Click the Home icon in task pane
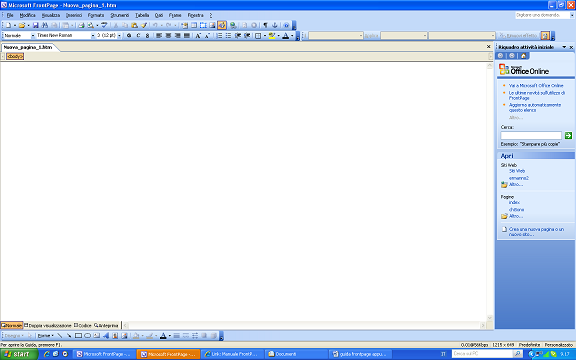576x360 pixels. click(x=523, y=56)
